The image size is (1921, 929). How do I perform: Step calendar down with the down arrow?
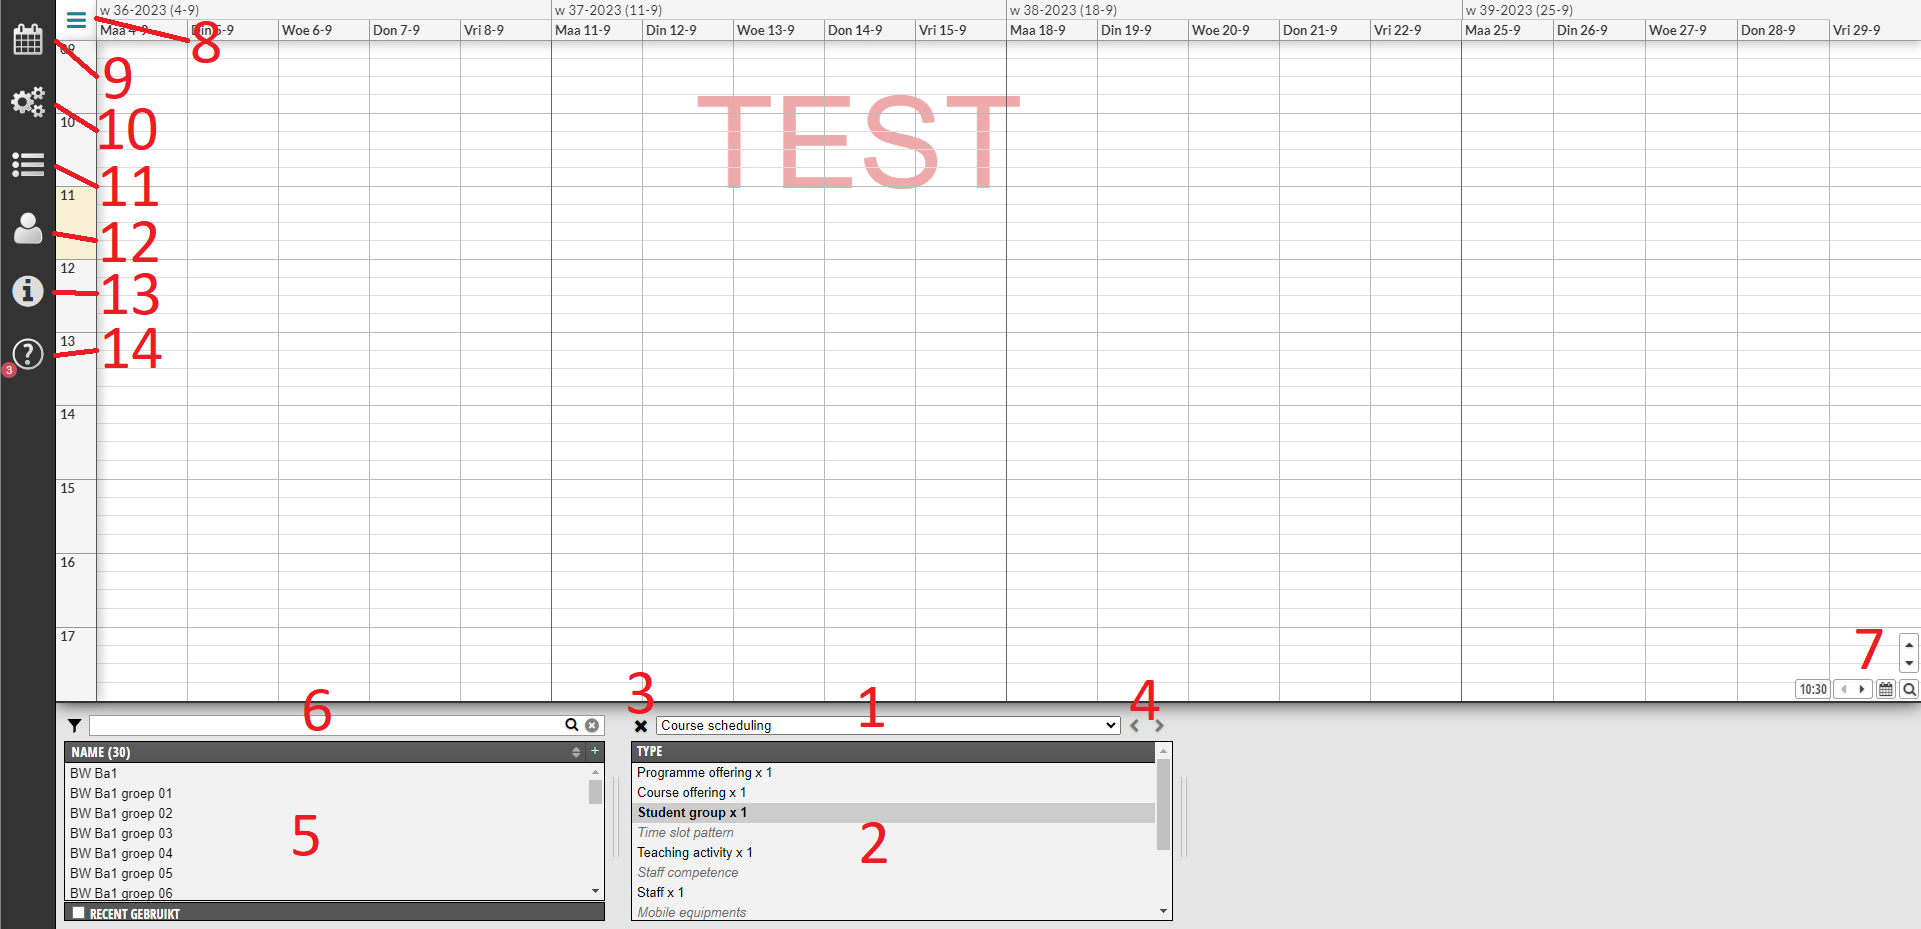(1909, 663)
